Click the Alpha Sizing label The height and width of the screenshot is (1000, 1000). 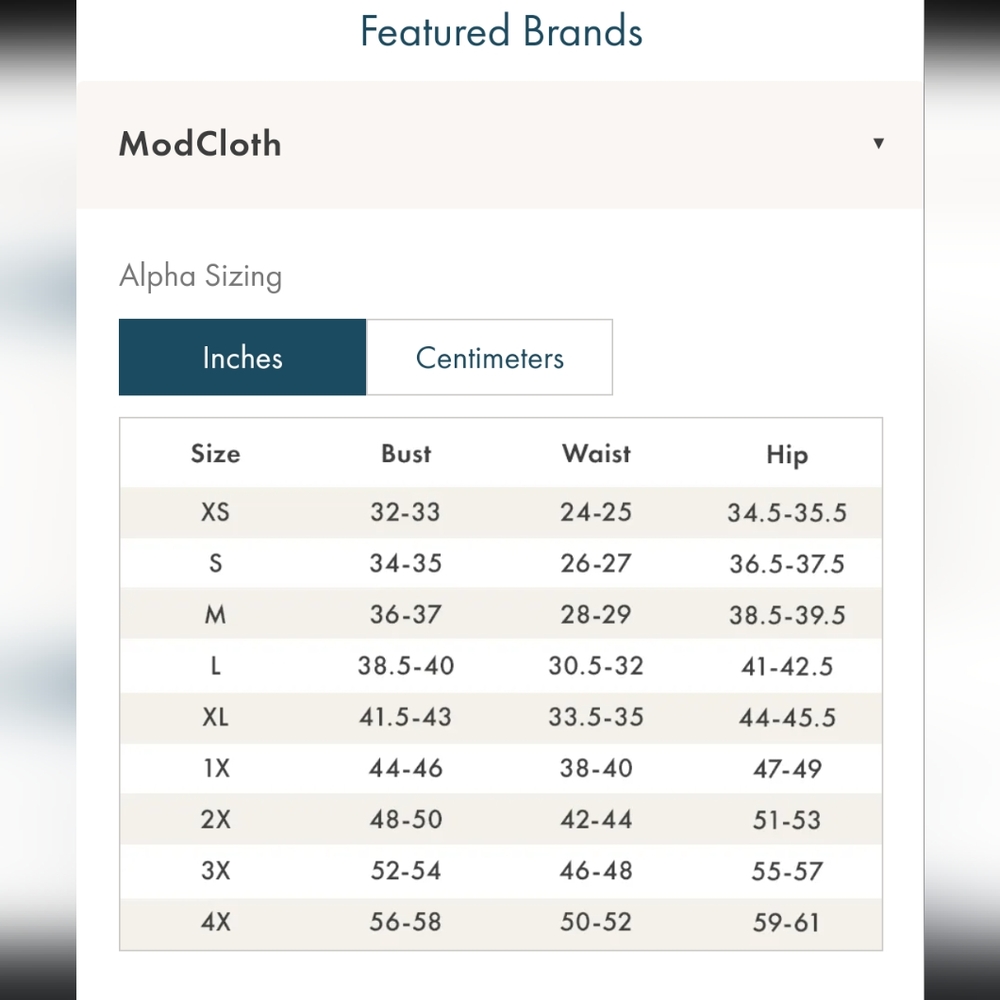[x=200, y=276]
